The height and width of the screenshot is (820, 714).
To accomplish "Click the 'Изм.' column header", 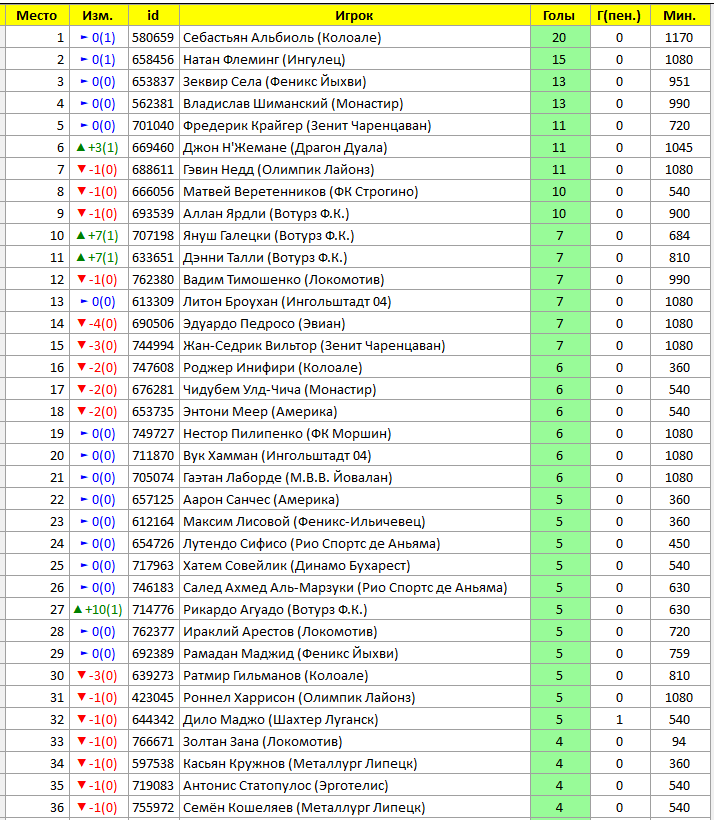I will 98,16.
